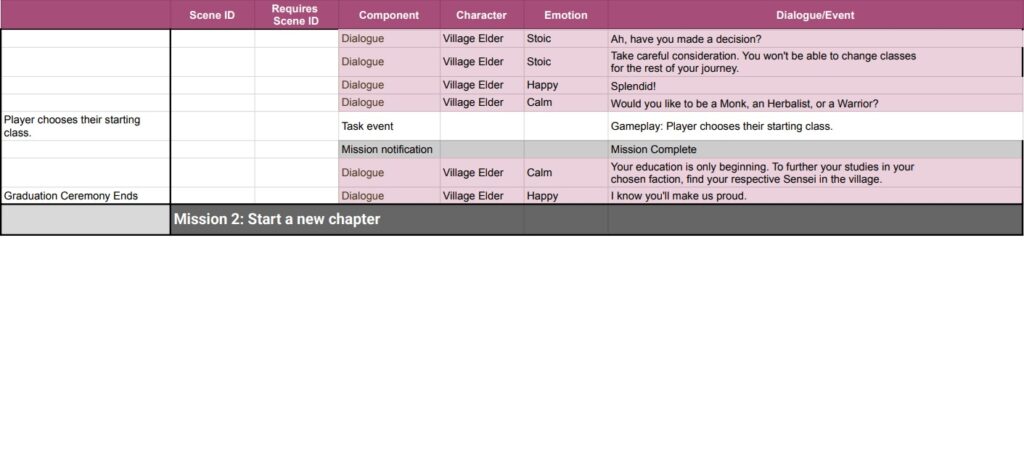
Task: Click the Scene ID column header
Action: click(x=212, y=15)
